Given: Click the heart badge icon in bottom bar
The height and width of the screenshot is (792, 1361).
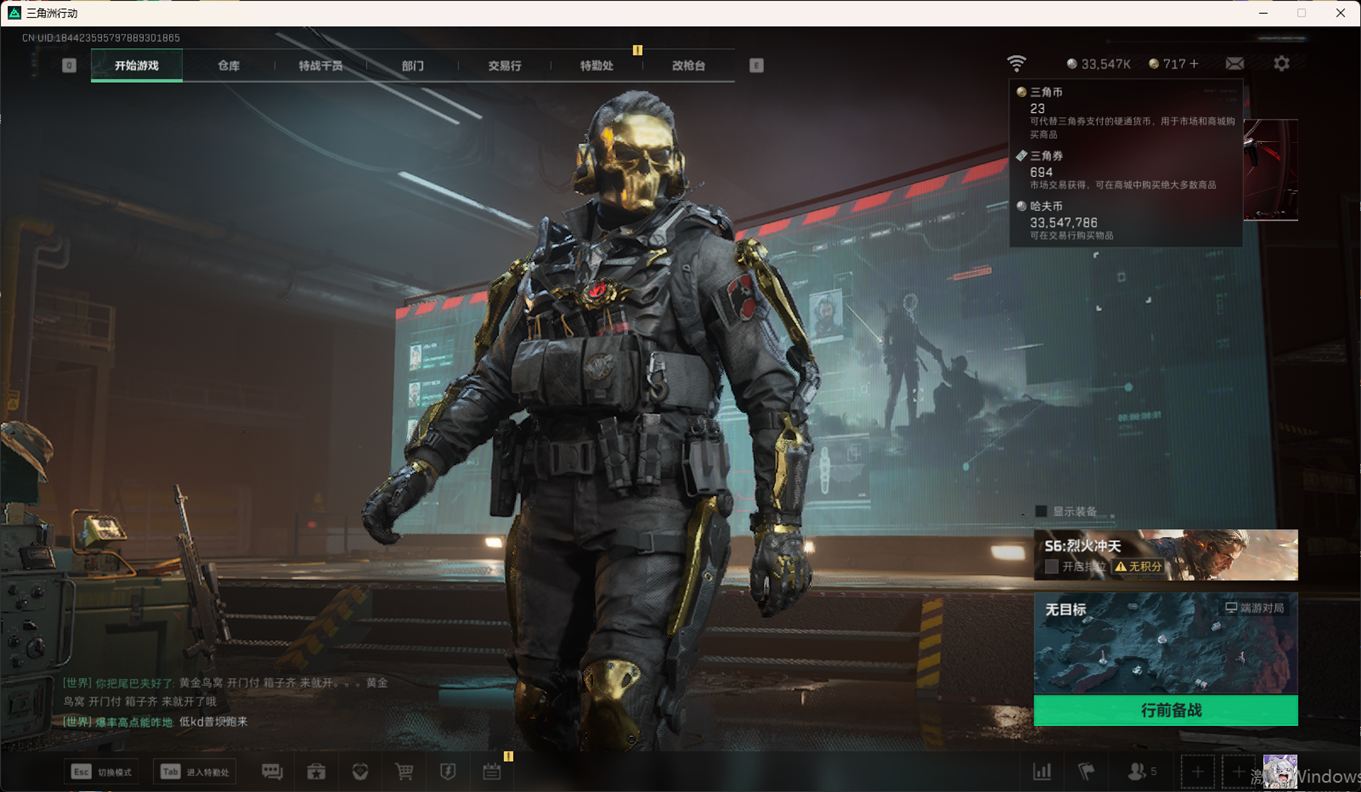Looking at the screenshot, I should click(x=360, y=771).
